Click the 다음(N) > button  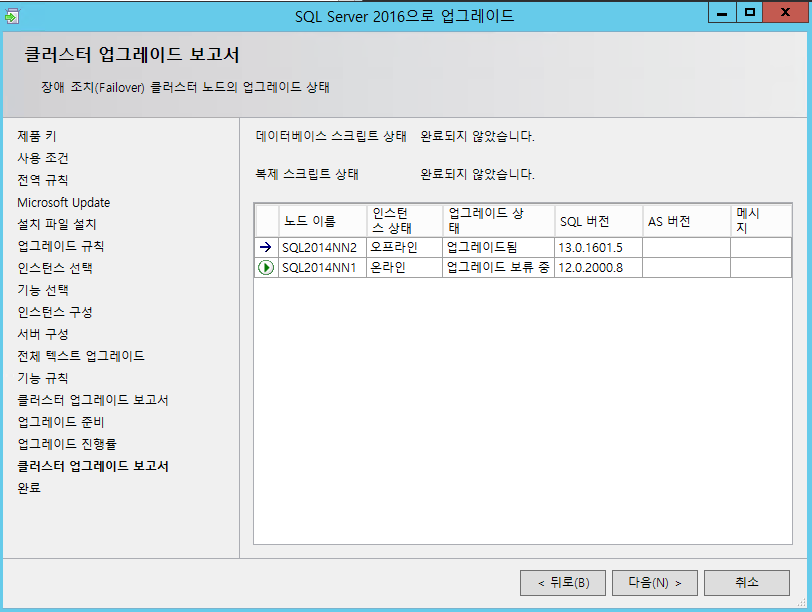655,583
